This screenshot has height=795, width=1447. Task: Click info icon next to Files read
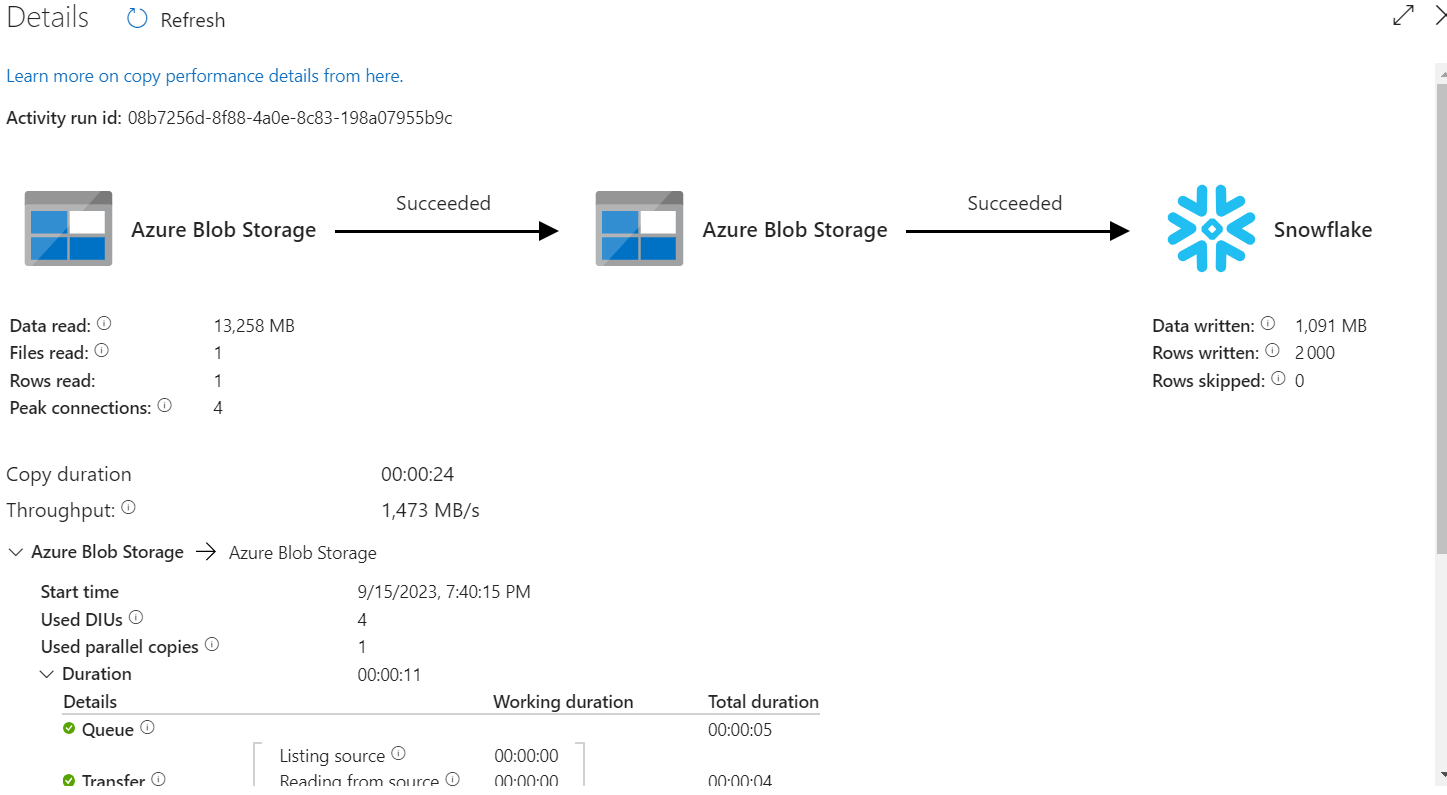click(101, 352)
